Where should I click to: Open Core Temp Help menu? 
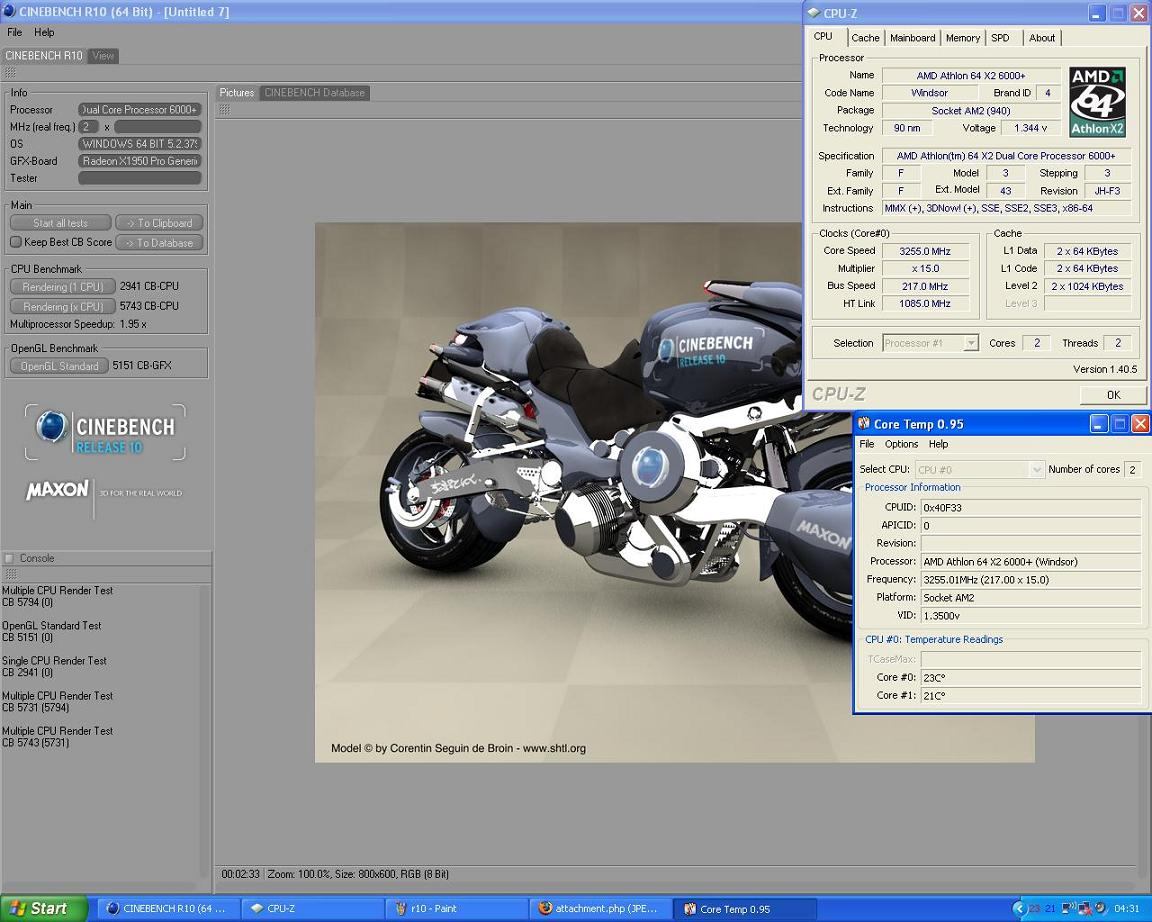[x=938, y=444]
